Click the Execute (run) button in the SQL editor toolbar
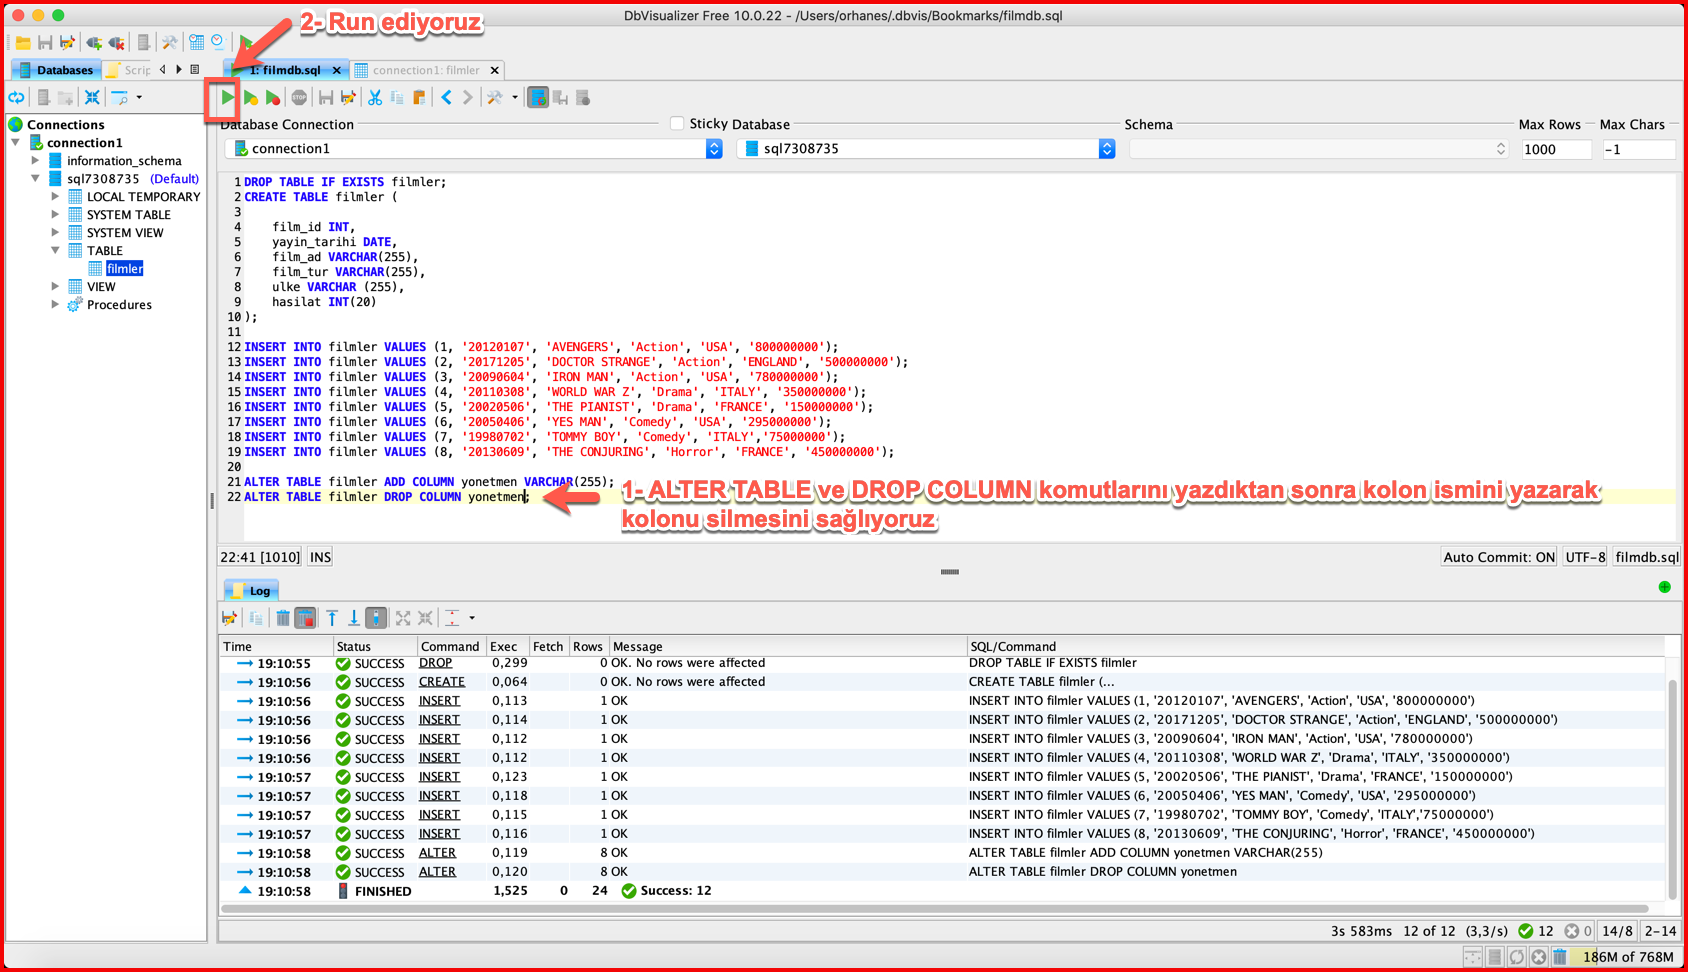 pos(227,98)
